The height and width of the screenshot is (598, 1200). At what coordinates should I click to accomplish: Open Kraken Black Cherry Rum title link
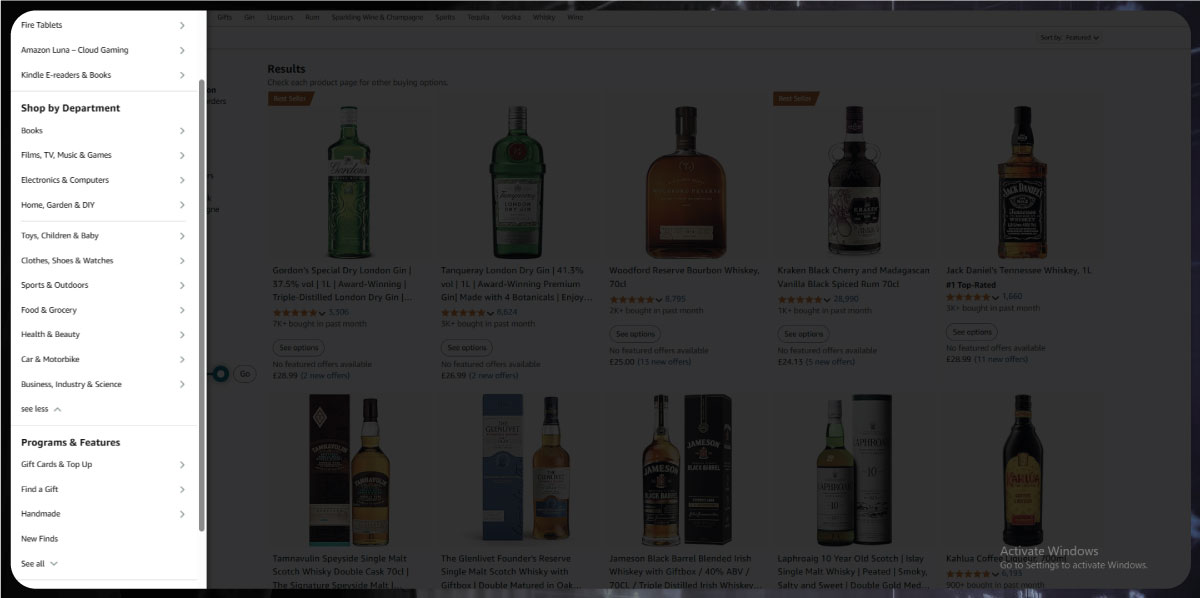(x=853, y=277)
